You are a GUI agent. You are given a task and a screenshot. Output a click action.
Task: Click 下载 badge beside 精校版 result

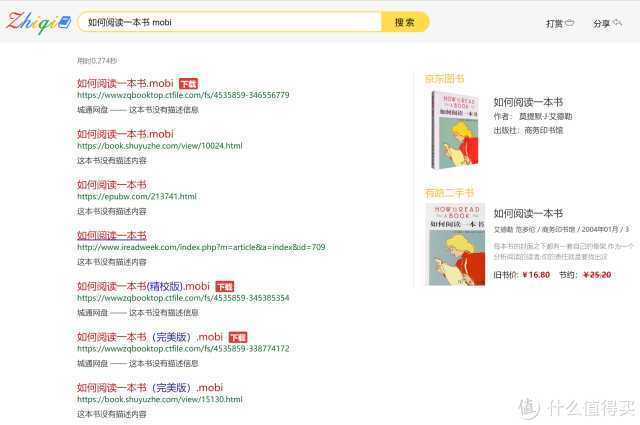click(x=225, y=287)
